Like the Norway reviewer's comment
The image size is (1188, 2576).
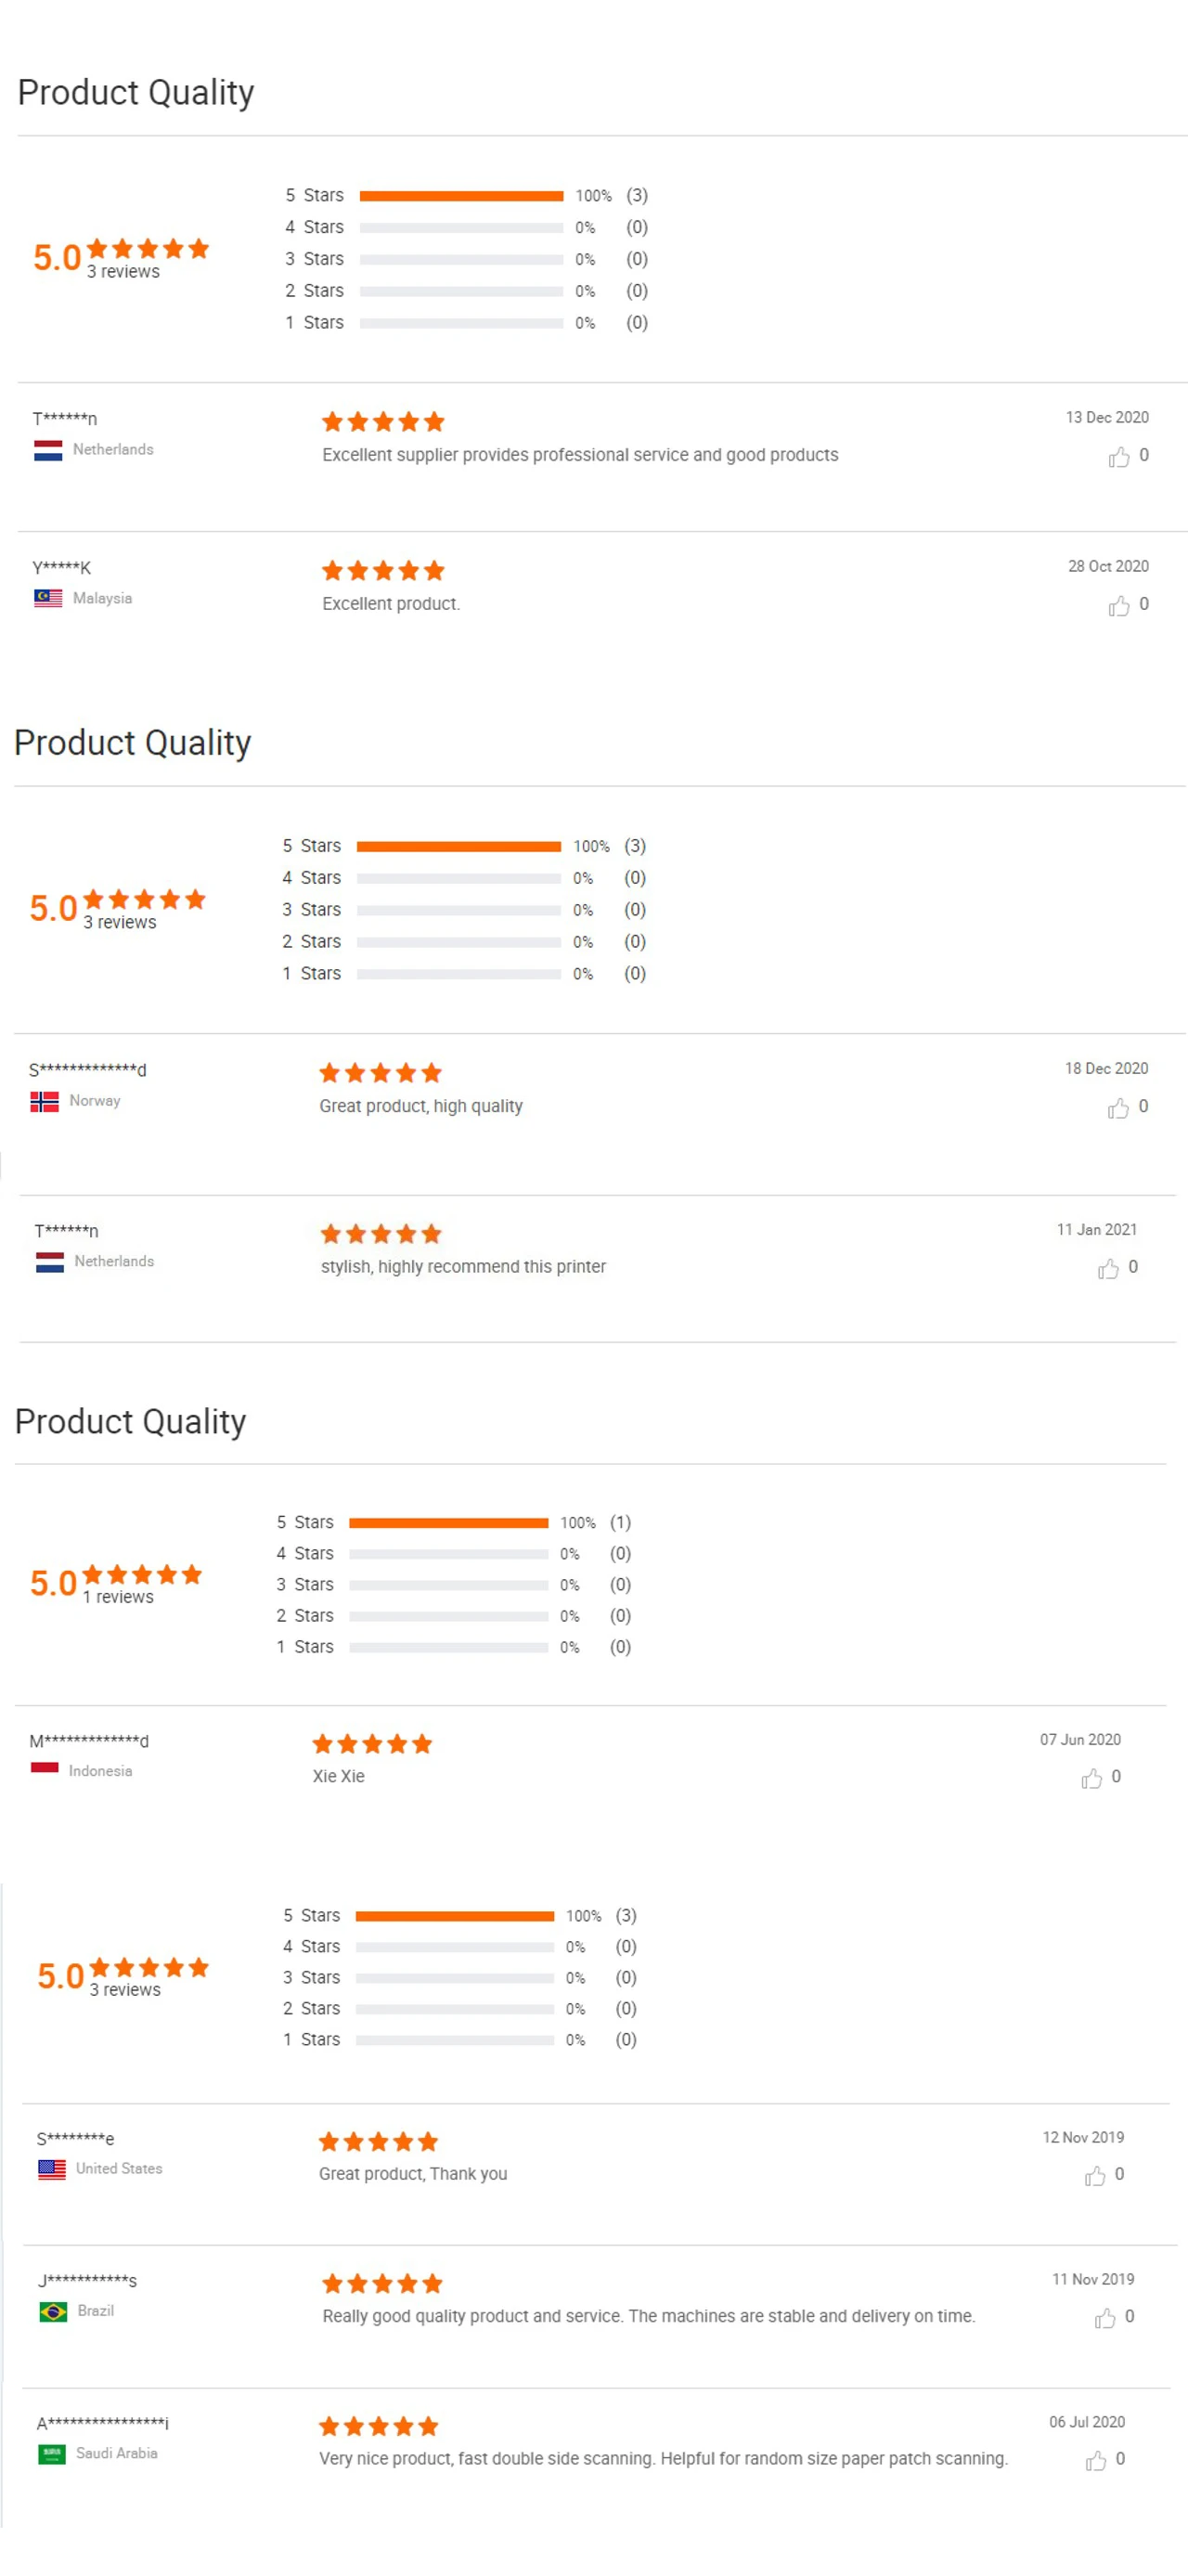1117,1107
